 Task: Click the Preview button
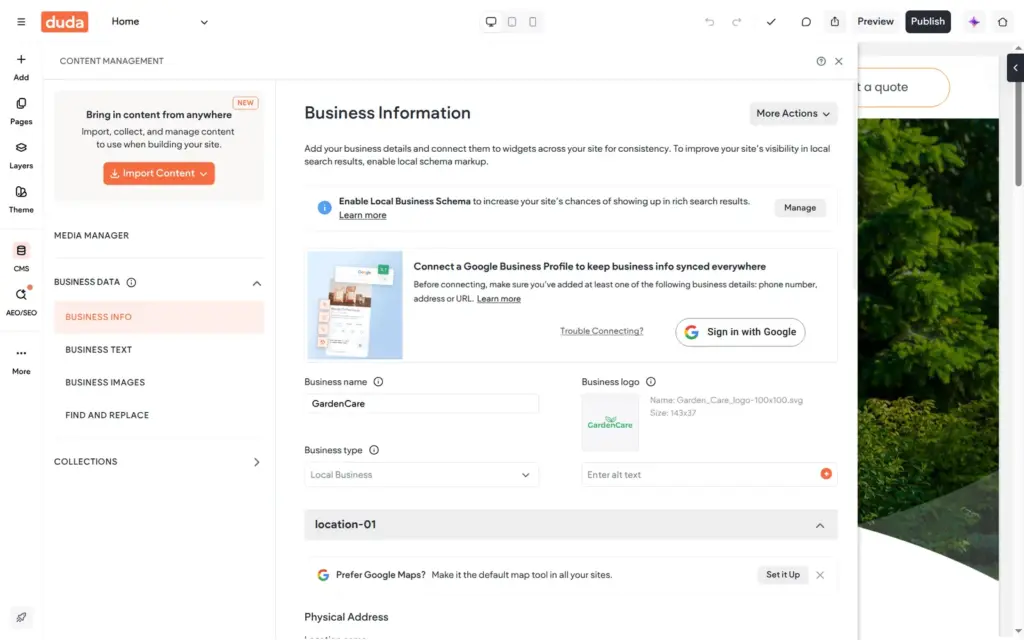[x=875, y=22]
